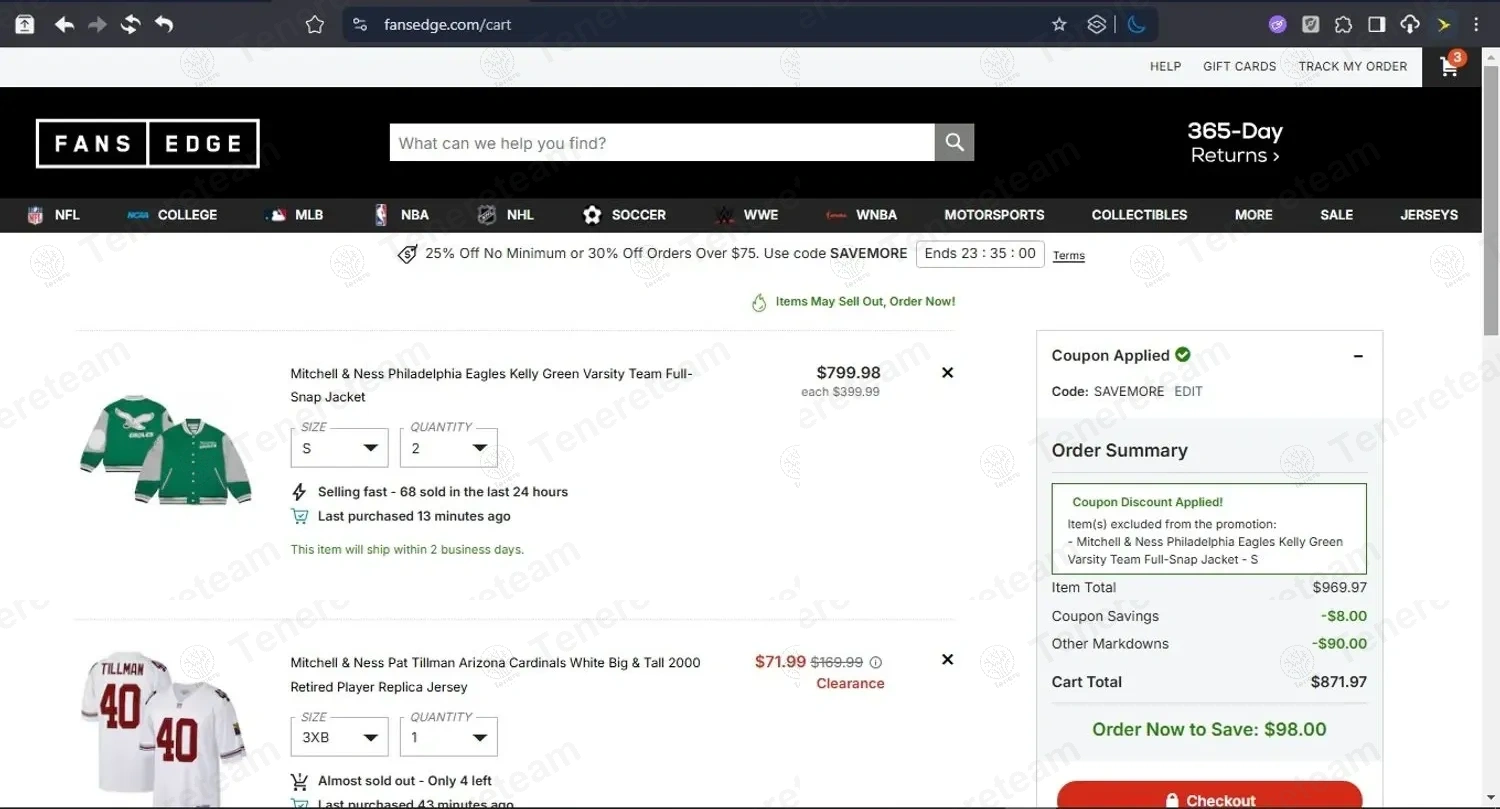Image resolution: width=1500 pixels, height=809 pixels.
Task: Open the browser extensions puzzle icon
Action: pyautogui.click(x=1343, y=25)
